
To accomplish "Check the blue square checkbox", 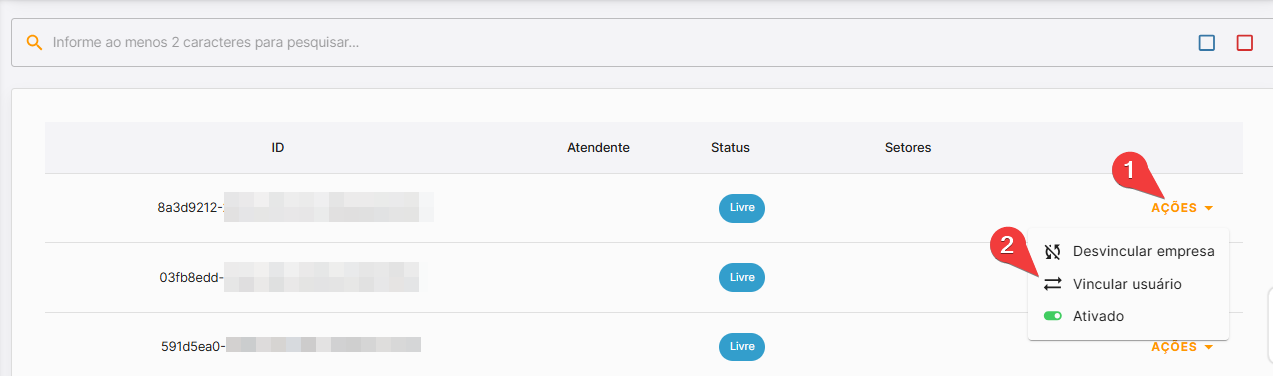I will (1207, 43).
